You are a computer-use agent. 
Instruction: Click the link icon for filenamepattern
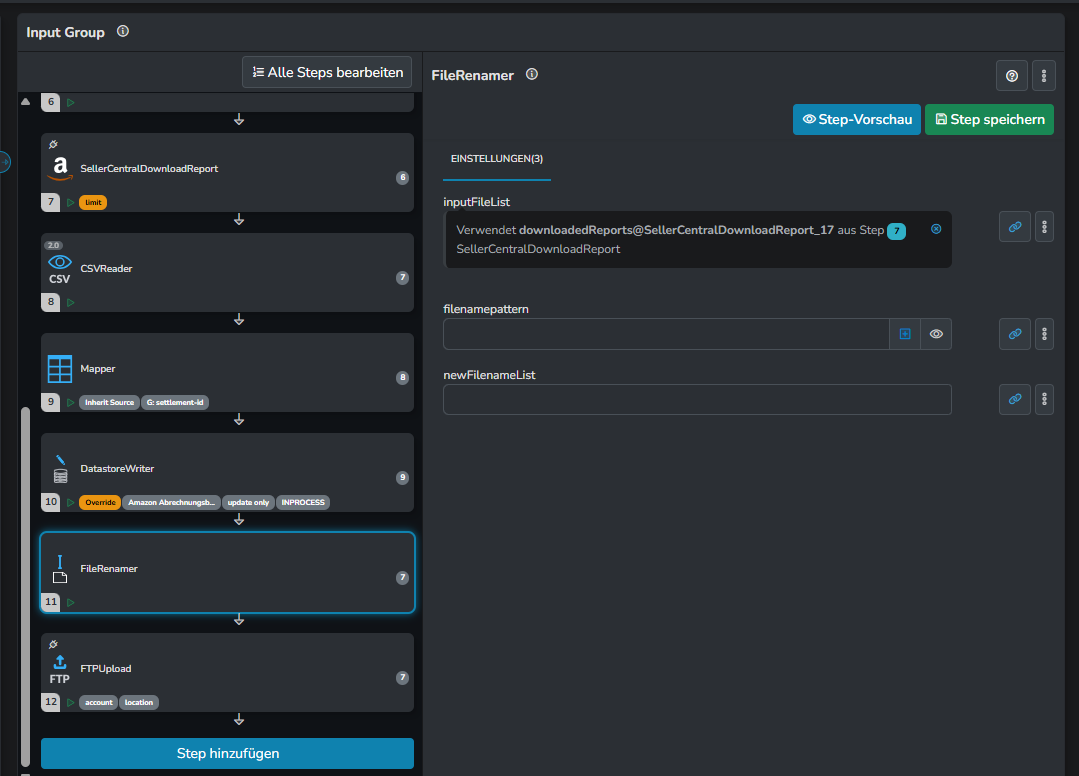pos(1015,334)
